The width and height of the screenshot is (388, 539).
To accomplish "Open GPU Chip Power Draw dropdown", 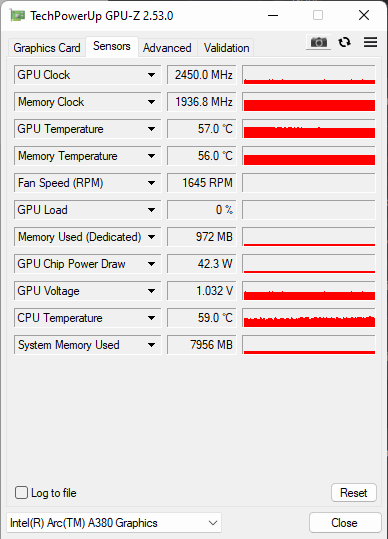I will pos(151,264).
